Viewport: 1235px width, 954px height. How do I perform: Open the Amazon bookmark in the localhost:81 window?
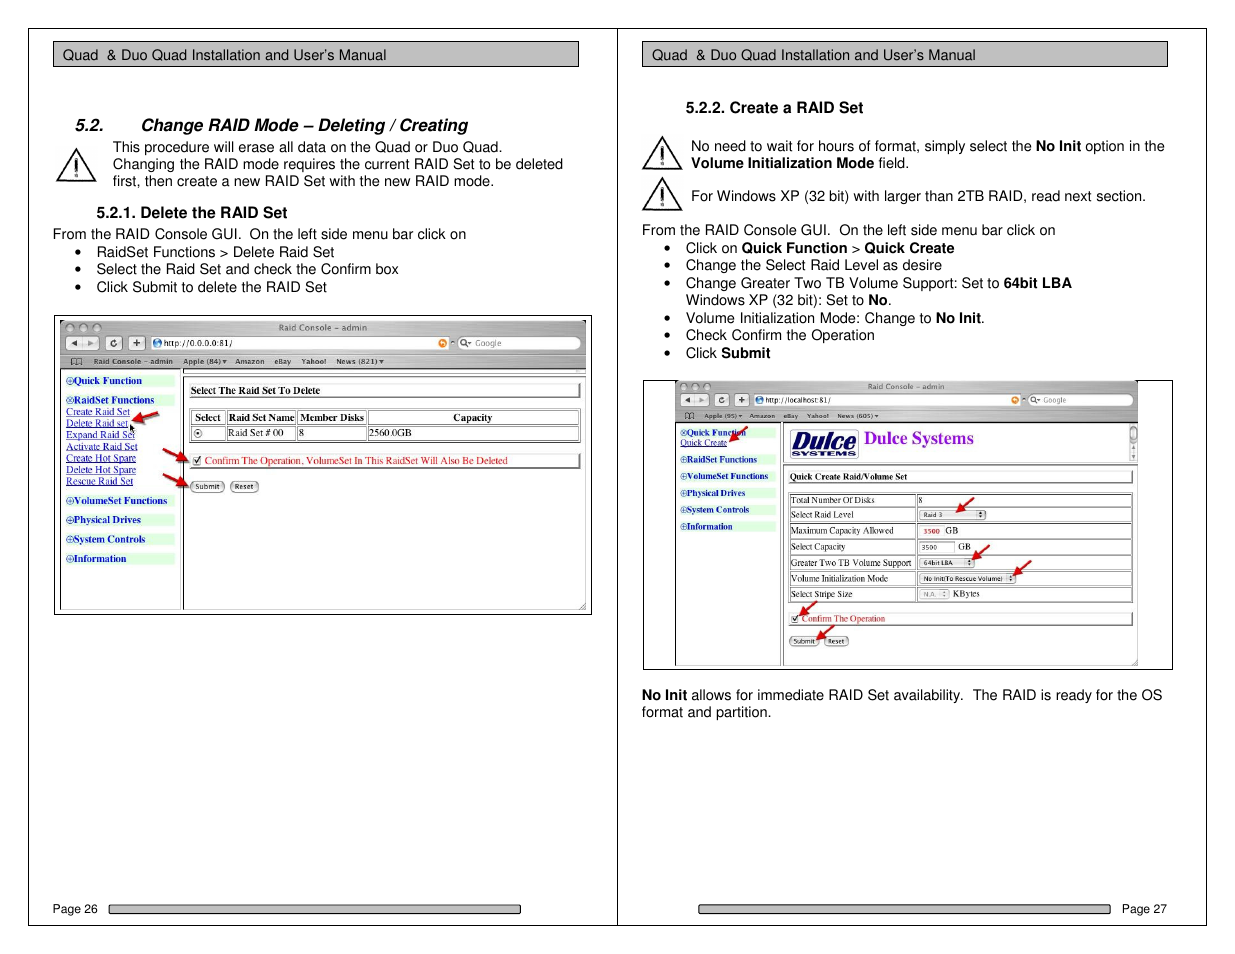click(x=762, y=416)
